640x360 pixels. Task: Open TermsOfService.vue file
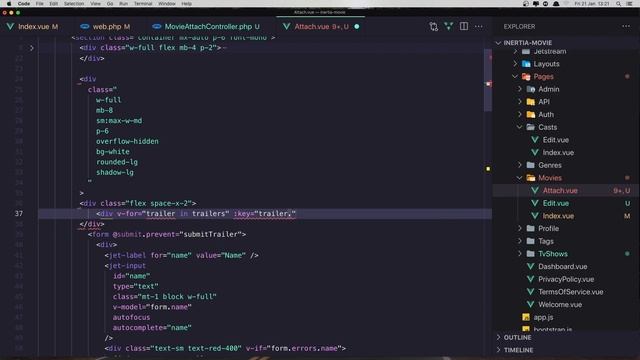coord(570,292)
